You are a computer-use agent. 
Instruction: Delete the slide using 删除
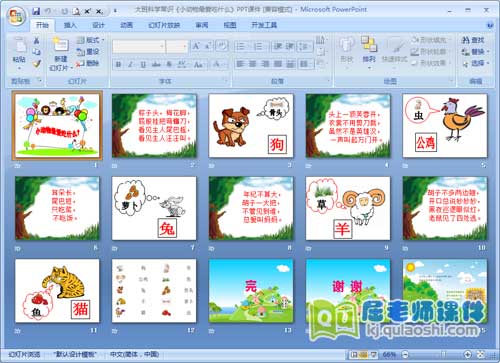(88, 63)
